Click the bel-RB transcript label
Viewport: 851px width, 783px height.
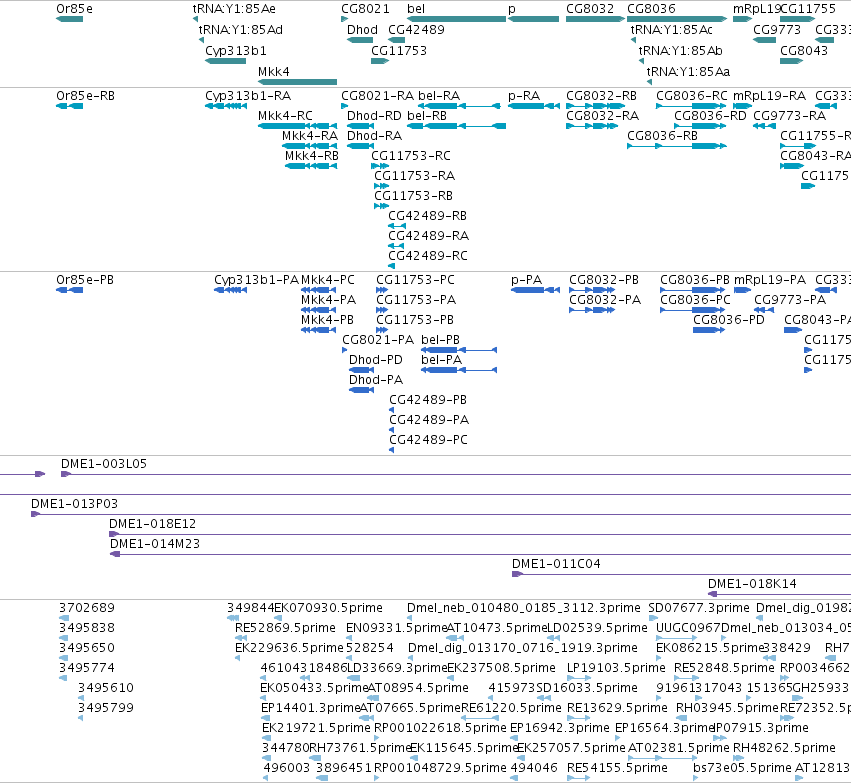pyautogui.click(x=427, y=116)
